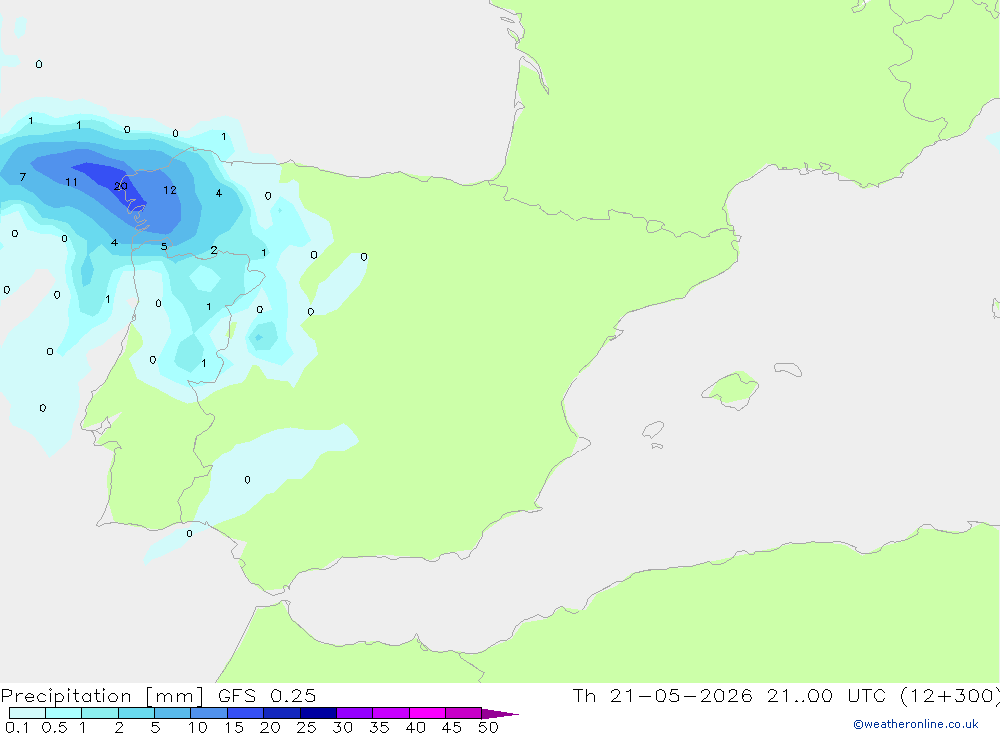Click the '11' precipitation value on the map
The image size is (1000, 733).
(x=71, y=182)
